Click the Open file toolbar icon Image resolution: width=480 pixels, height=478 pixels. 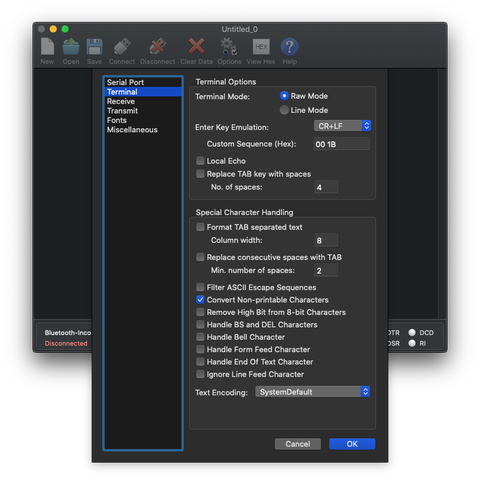click(x=71, y=46)
